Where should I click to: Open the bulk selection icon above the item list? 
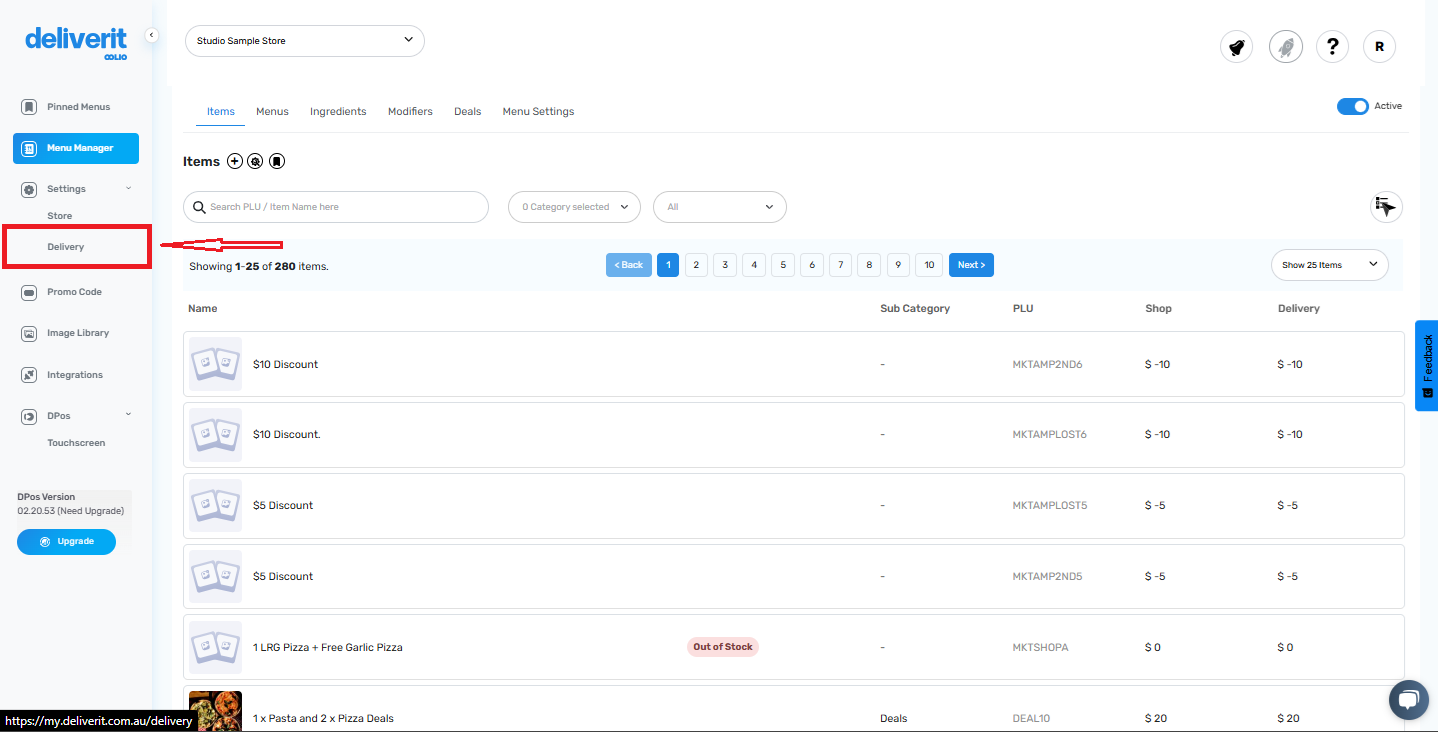coord(1385,207)
